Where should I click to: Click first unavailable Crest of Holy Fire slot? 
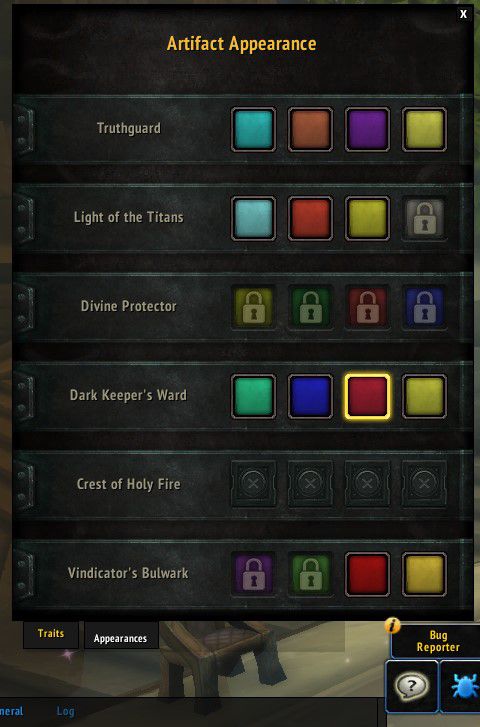[253, 484]
